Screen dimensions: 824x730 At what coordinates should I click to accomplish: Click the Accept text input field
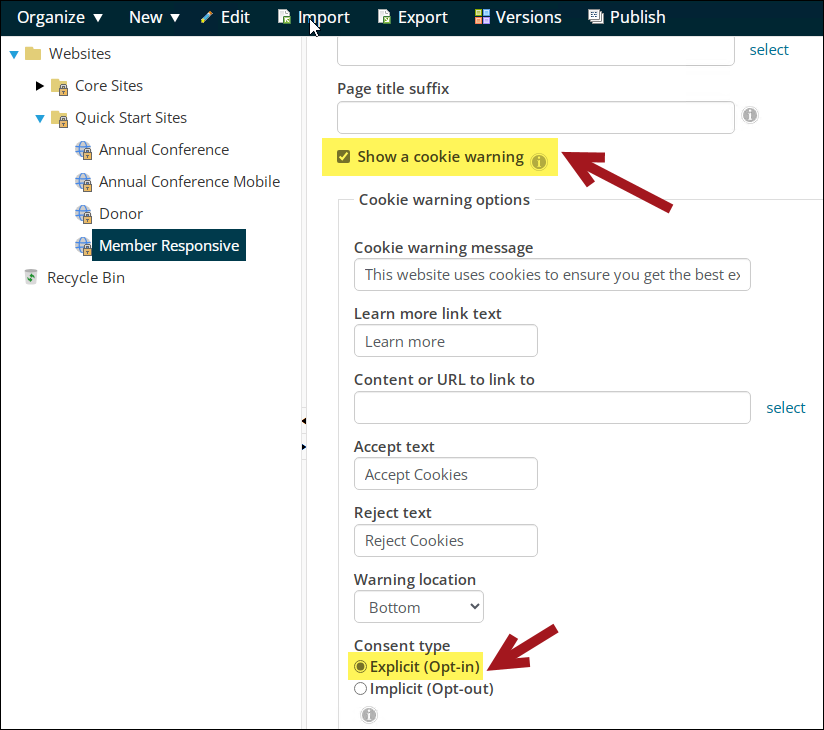tap(446, 474)
